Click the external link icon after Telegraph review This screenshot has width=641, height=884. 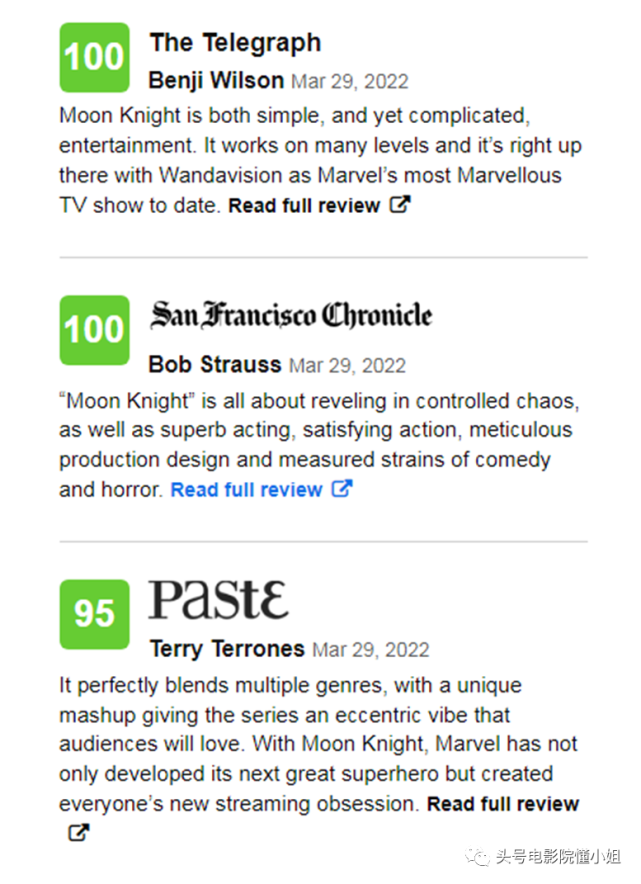click(400, 206)
